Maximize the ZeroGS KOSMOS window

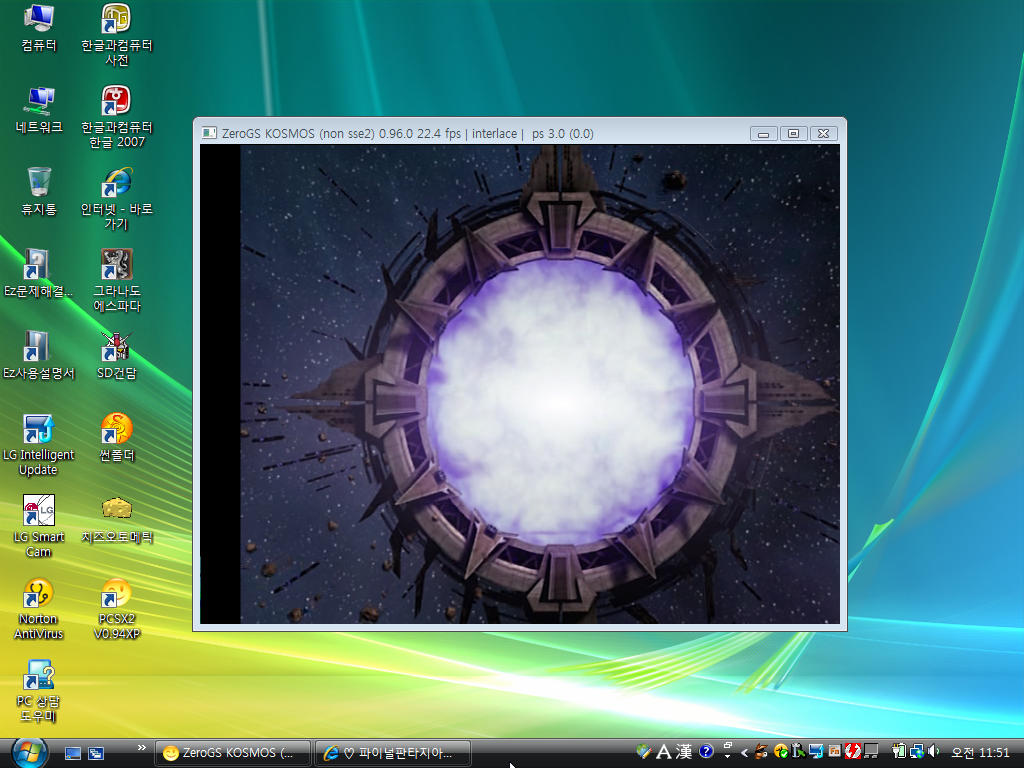[x=793, y=133]
